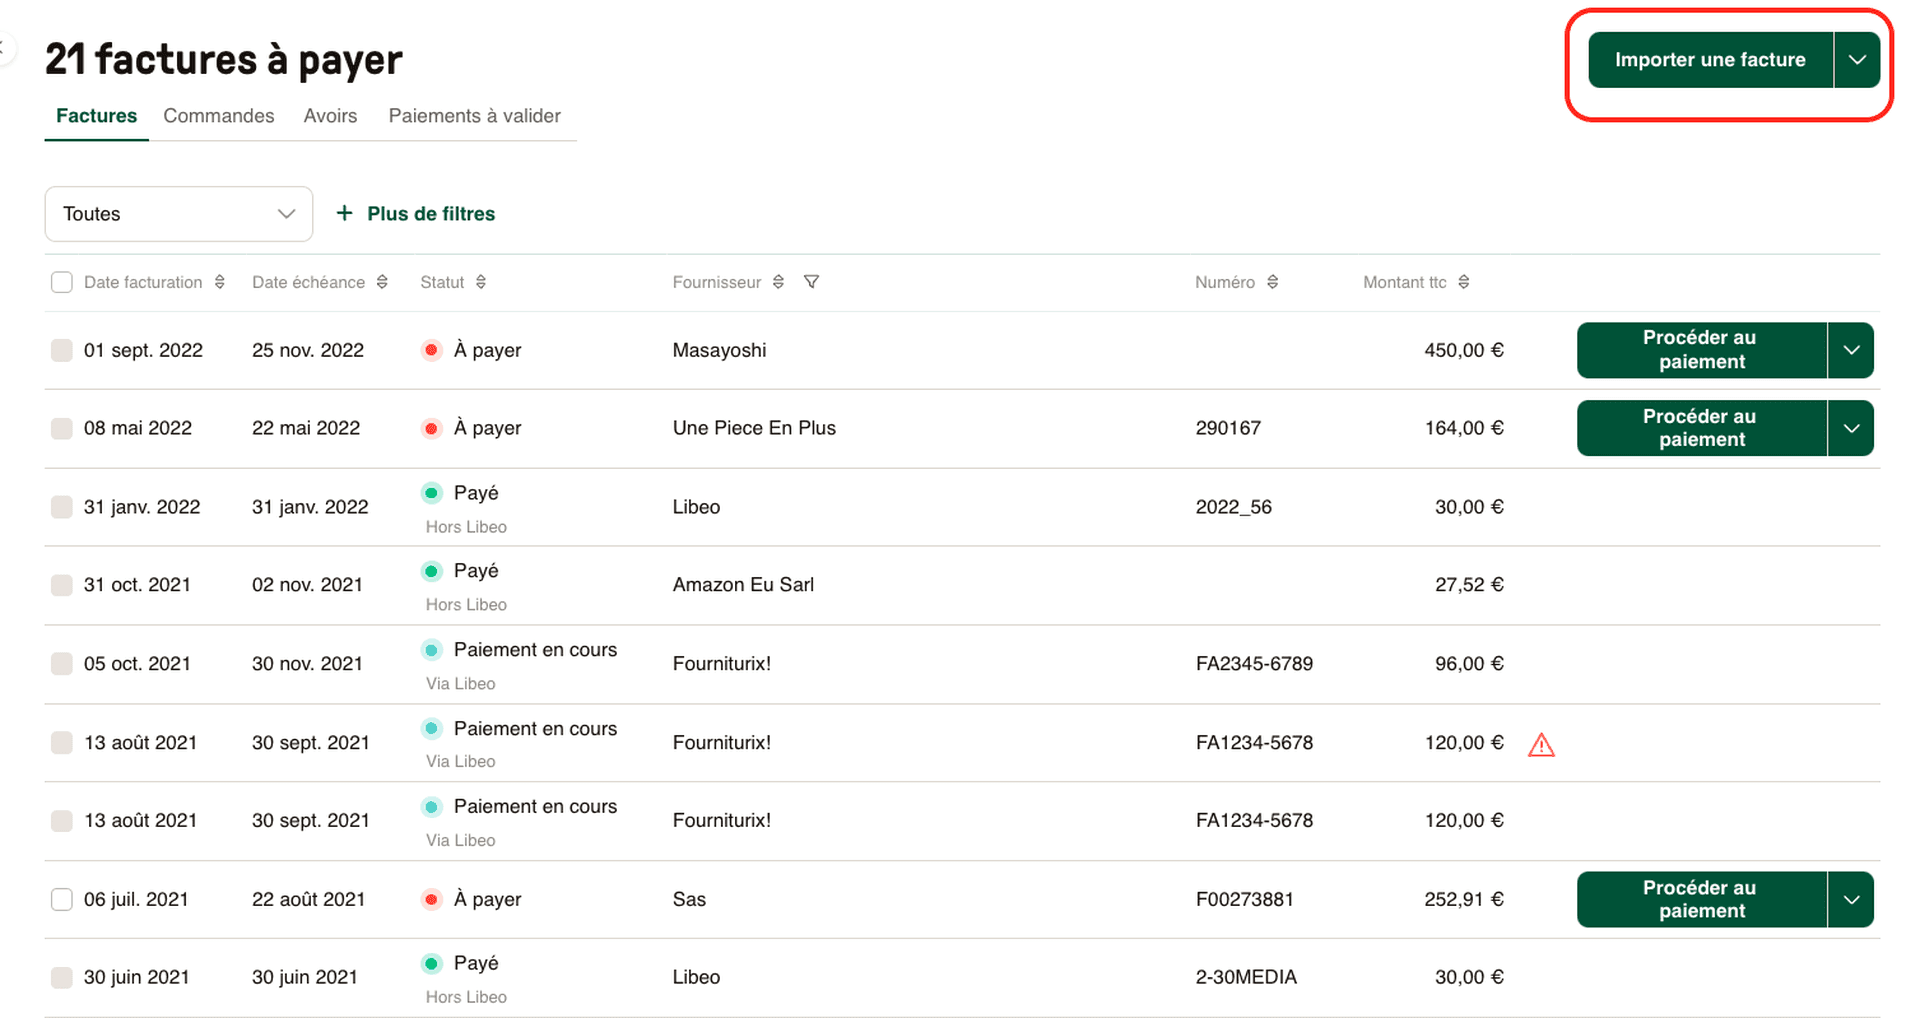This screenshot has width=1920, height=1018.
Task: Click the À payer status dot on the 290167 invoice
Action: point(431,427)
